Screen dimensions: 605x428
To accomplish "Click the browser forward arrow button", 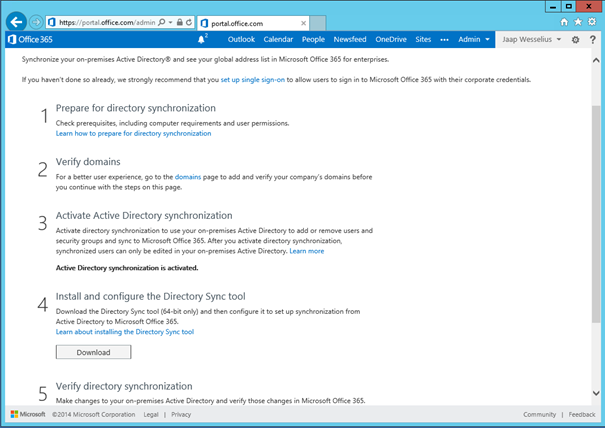I will 36,21.
